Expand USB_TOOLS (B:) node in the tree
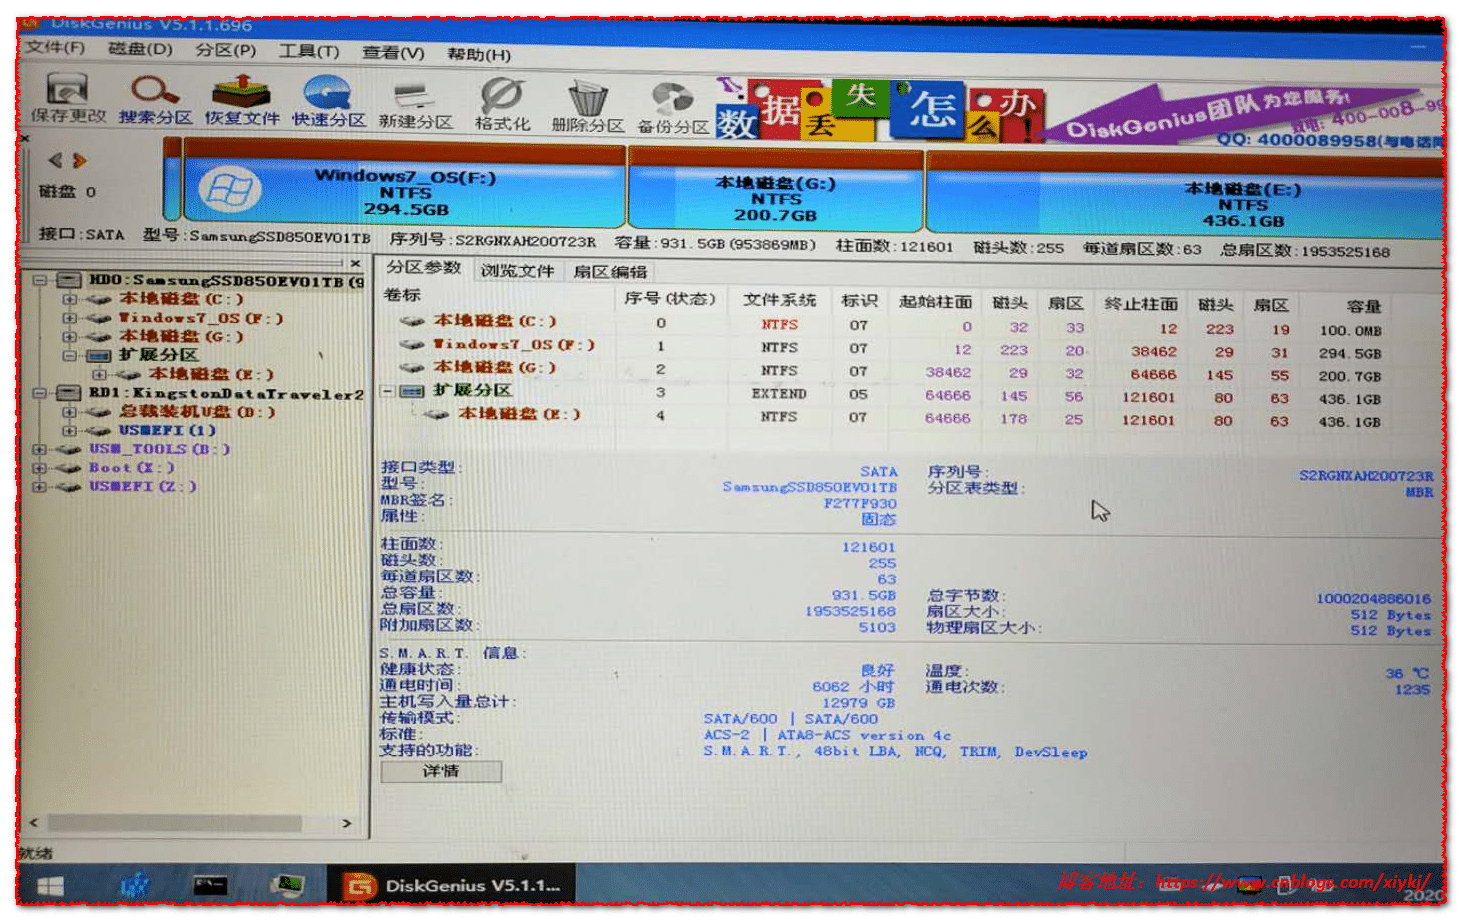 [39, 449]
